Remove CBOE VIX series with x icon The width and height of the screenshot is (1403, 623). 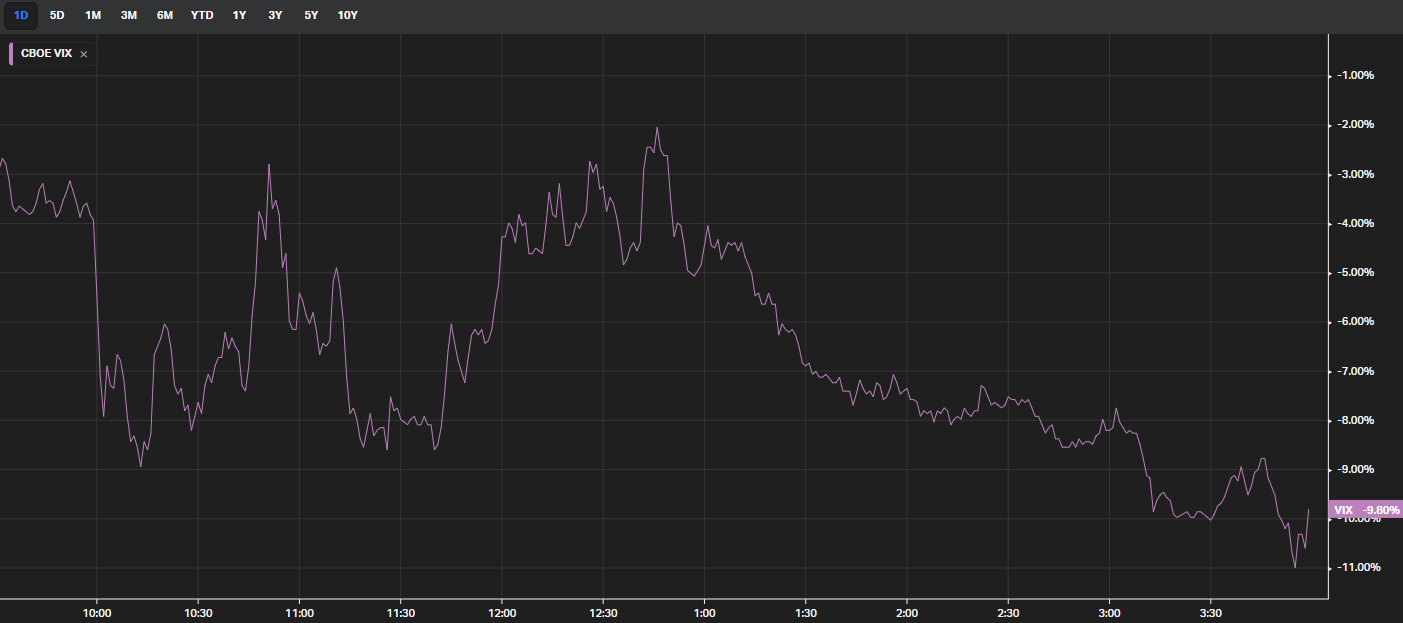[x=84, y=54]
